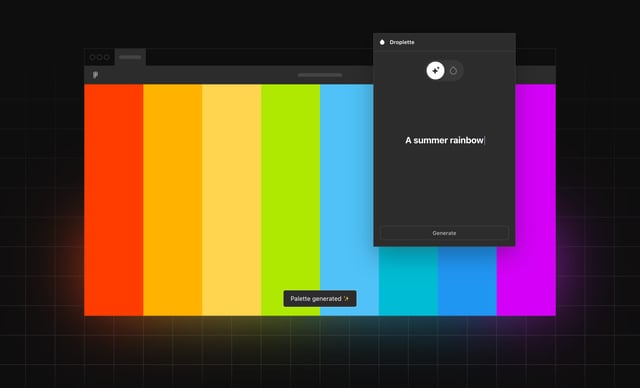Click the "A summer rainbow" prompt field
The width and height of the screenshot is (640, 388).
tap(444, 140)
